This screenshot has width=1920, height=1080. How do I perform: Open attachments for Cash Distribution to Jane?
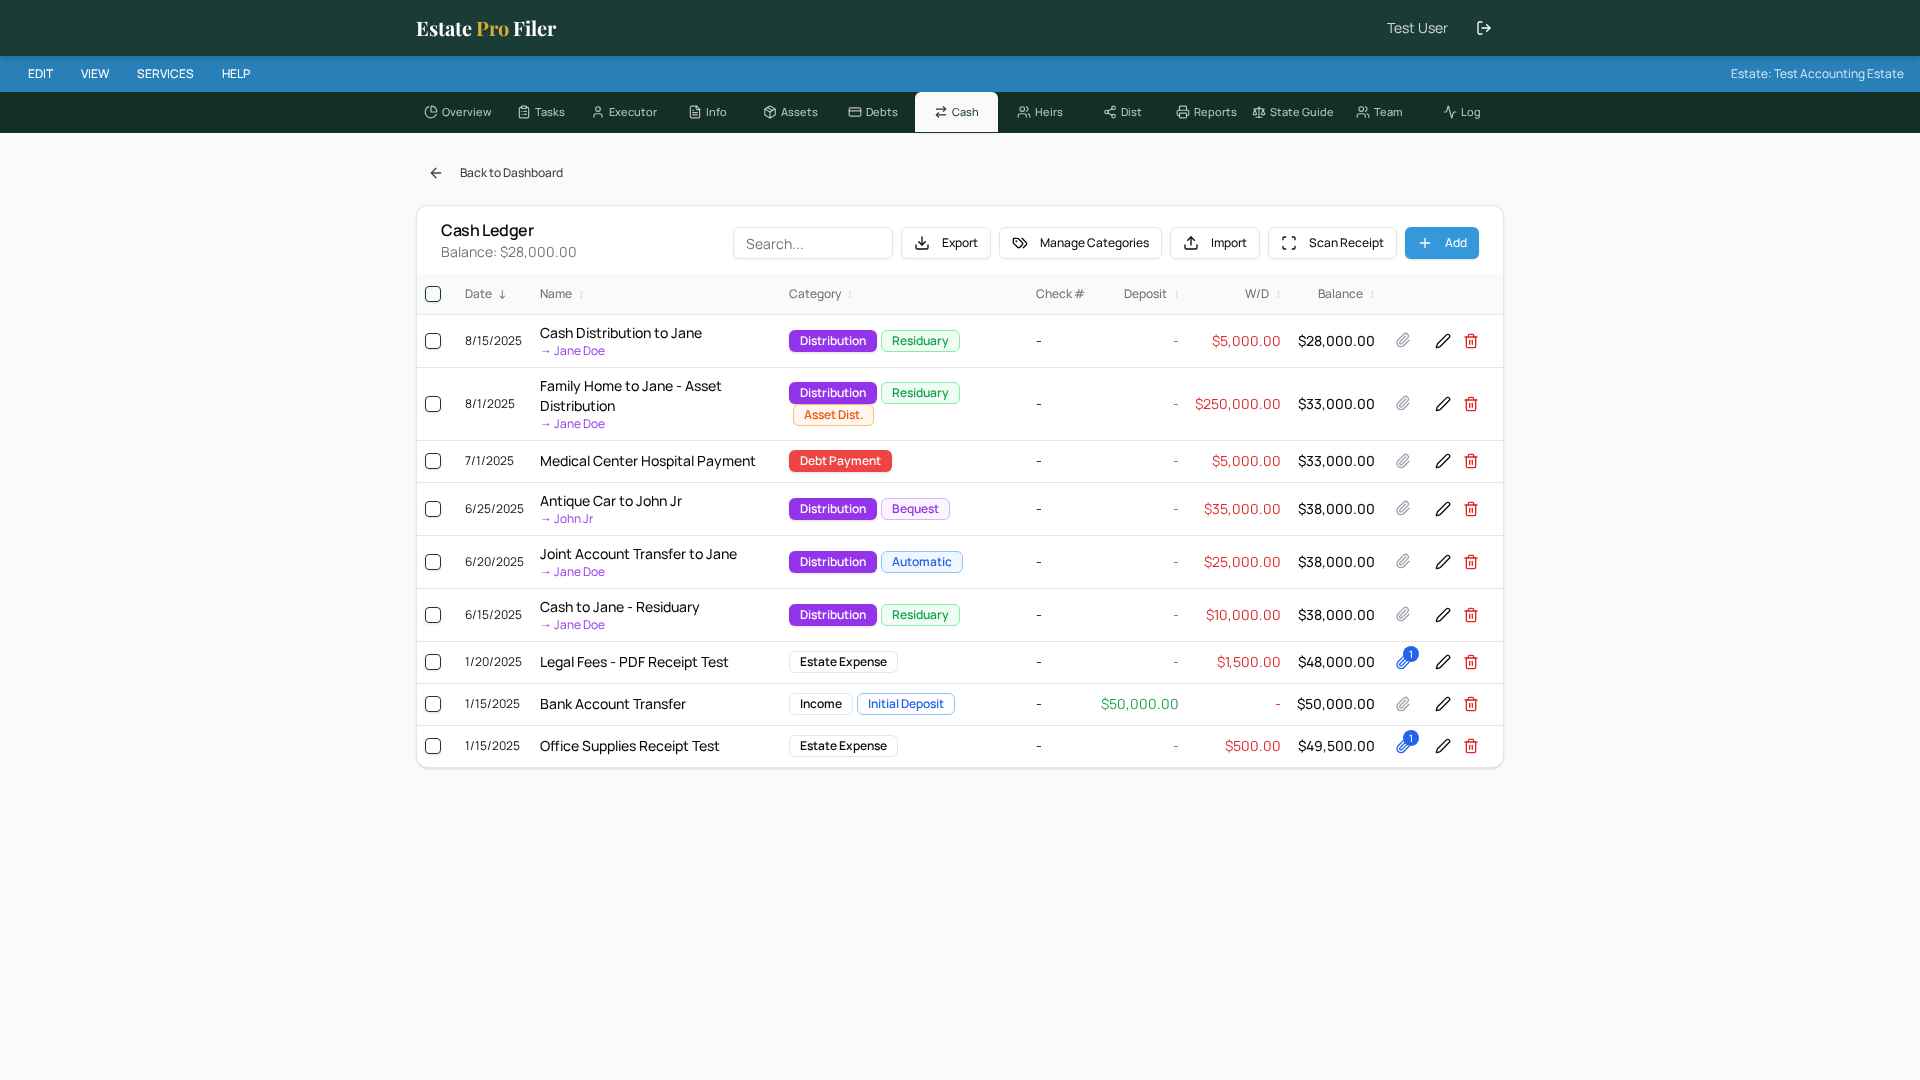1403,341
